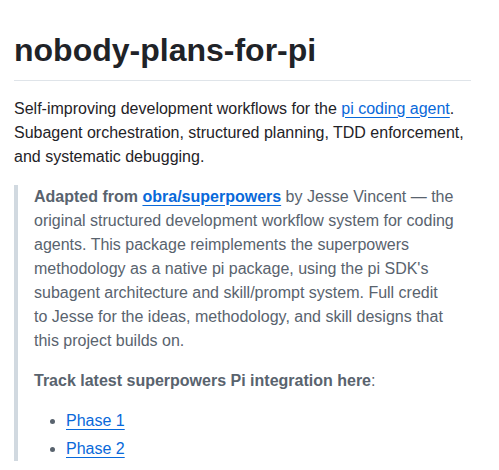Viewport: 499px width, 470px height.
Task: Click the nobody-plans-for-pi heading
Action: coord(165,51)
